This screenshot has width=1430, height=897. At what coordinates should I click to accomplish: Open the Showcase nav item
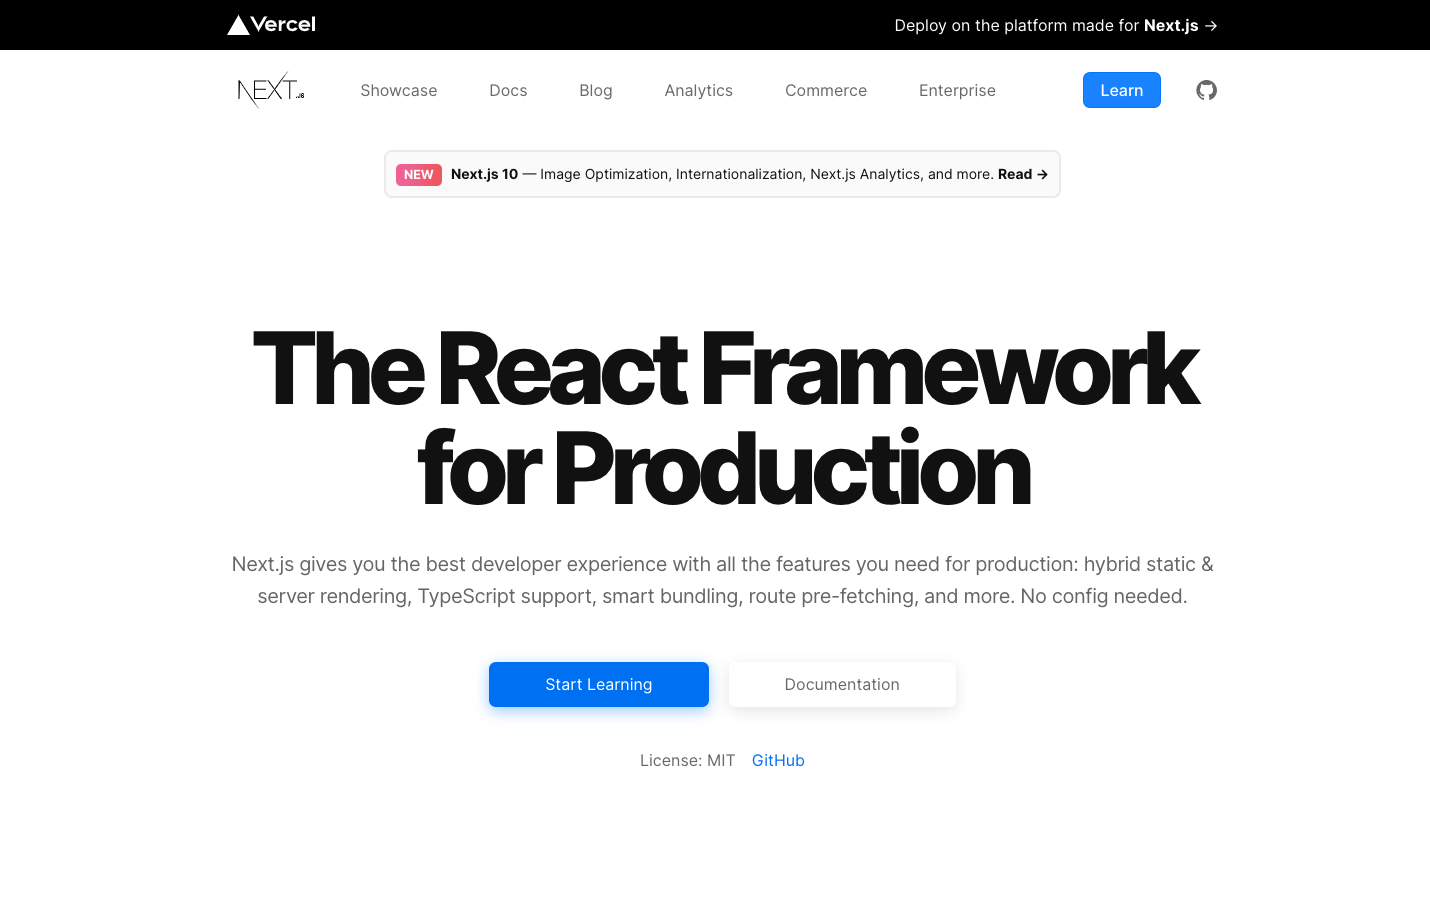pos(399,90)
